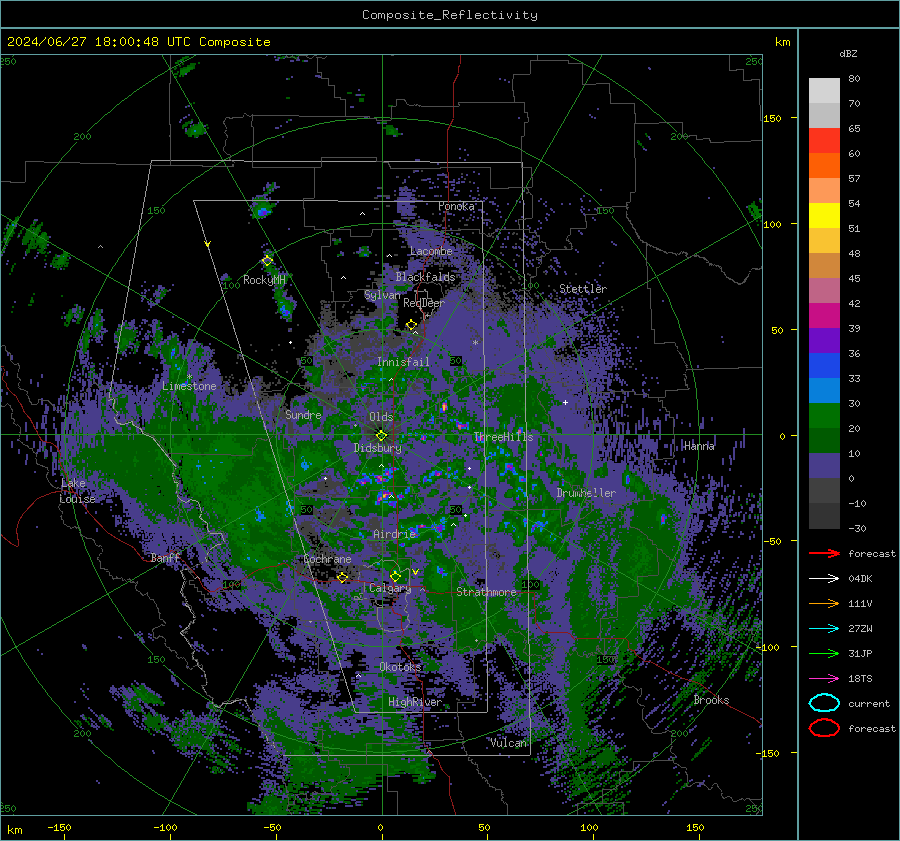Viewport: 900px width, 841px height.
Task: Click the Ponoka city label
Action: 456,206
